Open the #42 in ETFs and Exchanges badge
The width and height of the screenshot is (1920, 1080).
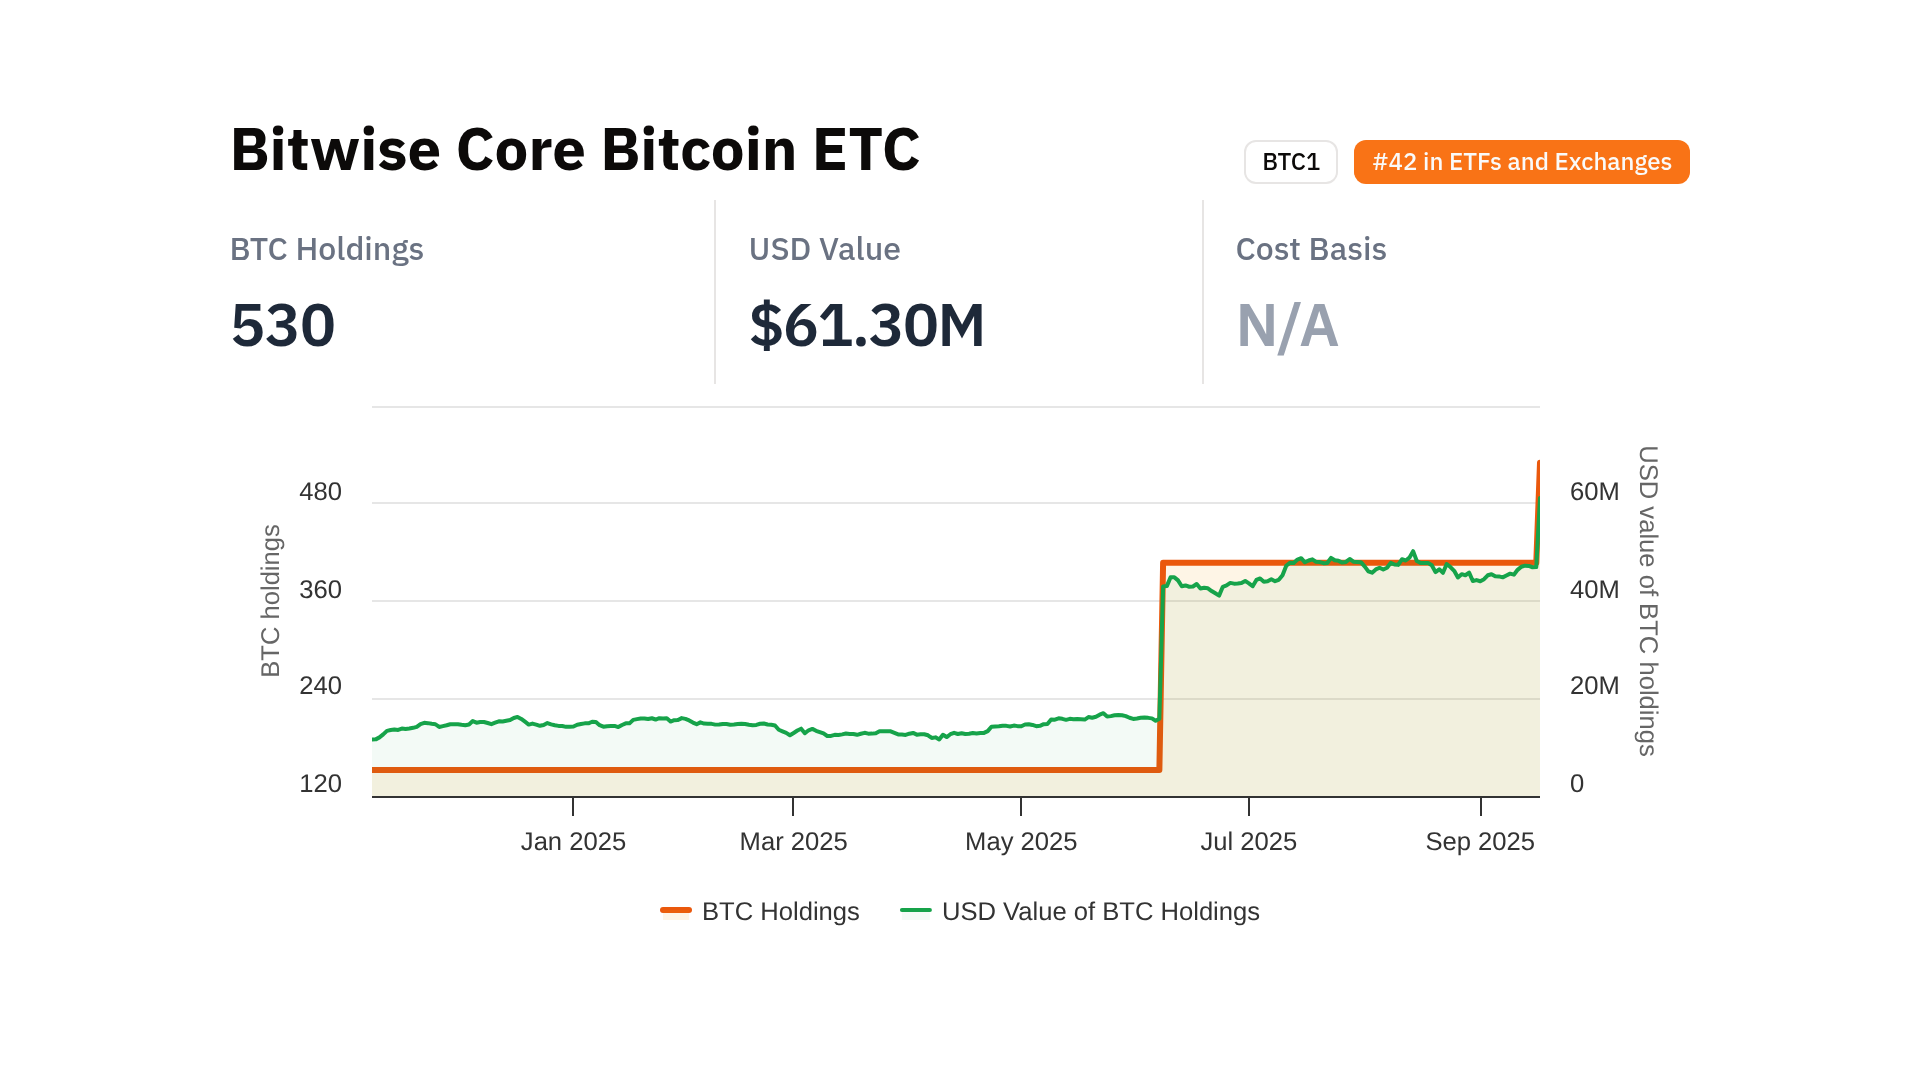(x=1521, y=162)
